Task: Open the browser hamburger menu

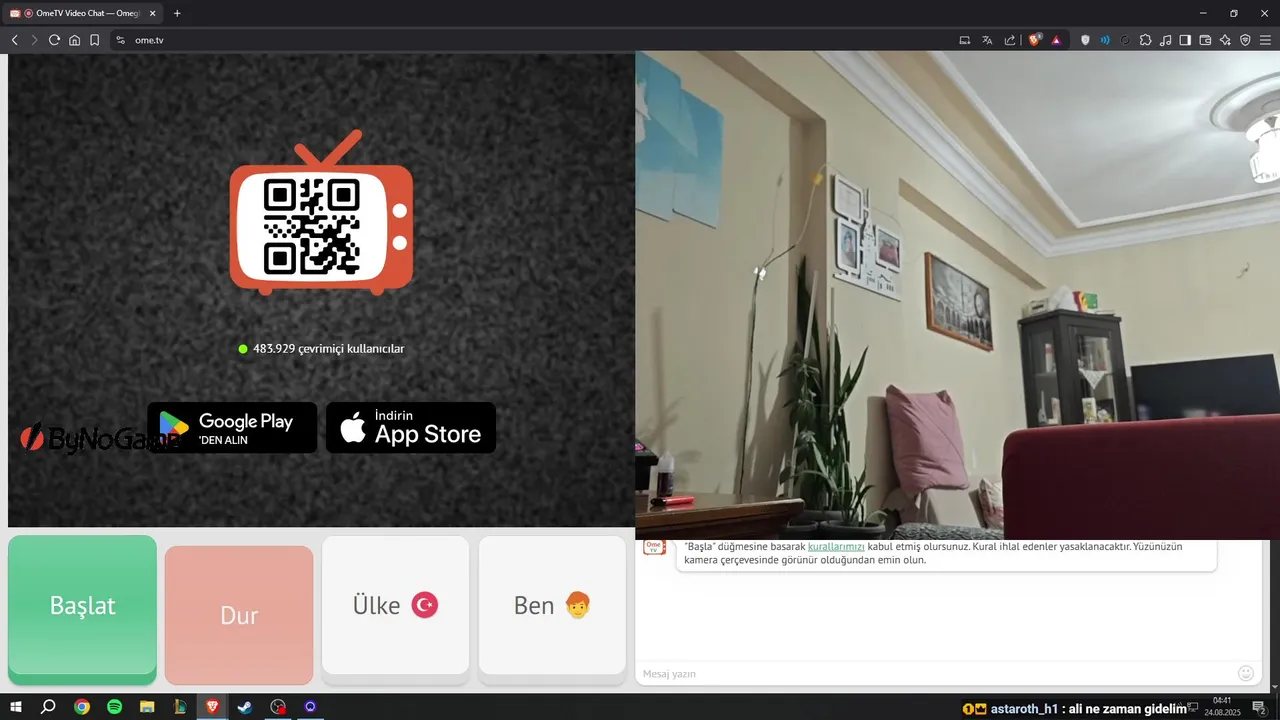Action: point(1265,40)
